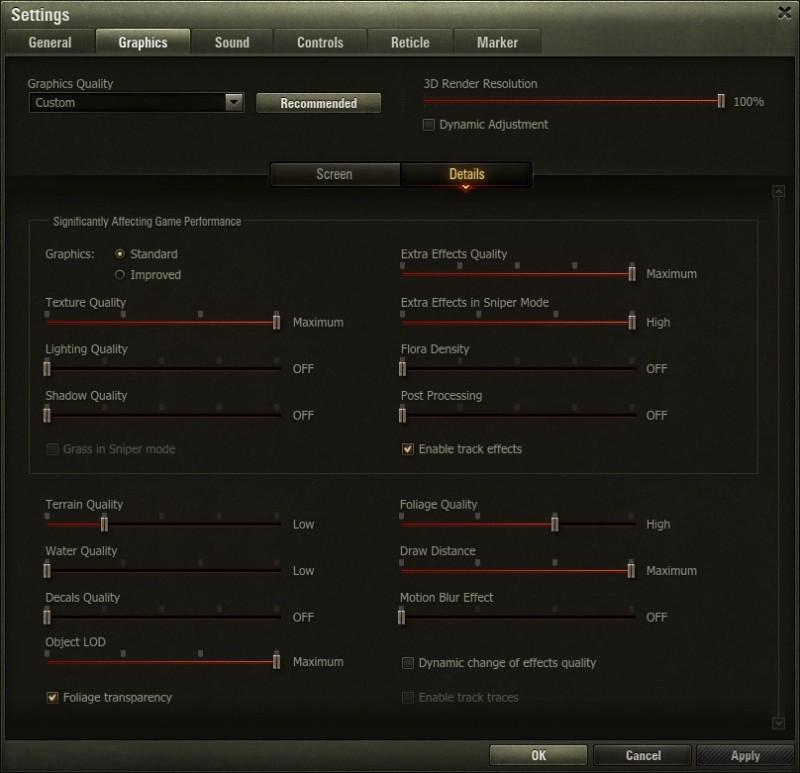The image size is (800, 773).
Task: Open the Marker tab
Action: [497, 42]
